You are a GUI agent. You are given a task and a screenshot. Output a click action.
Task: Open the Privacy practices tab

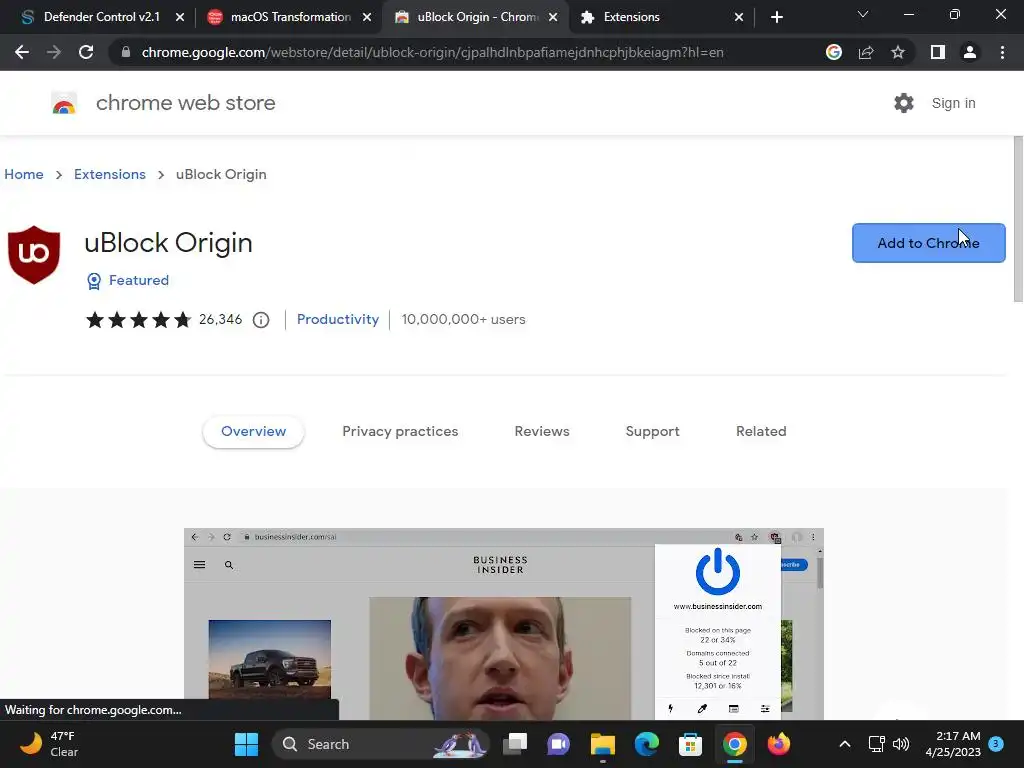(x=400, y=432)
